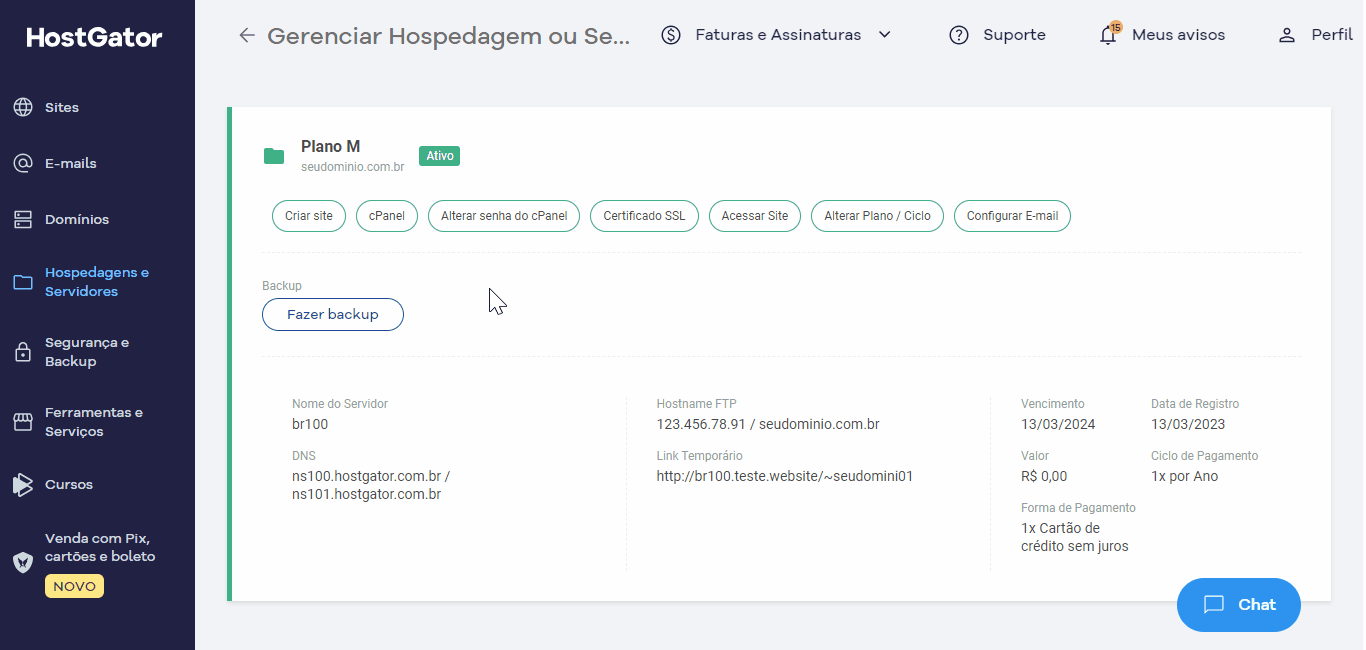Click the Gerenciar Hospedagem page title
The height and width of the screenshot is (650, 1366).
[449, 36]
